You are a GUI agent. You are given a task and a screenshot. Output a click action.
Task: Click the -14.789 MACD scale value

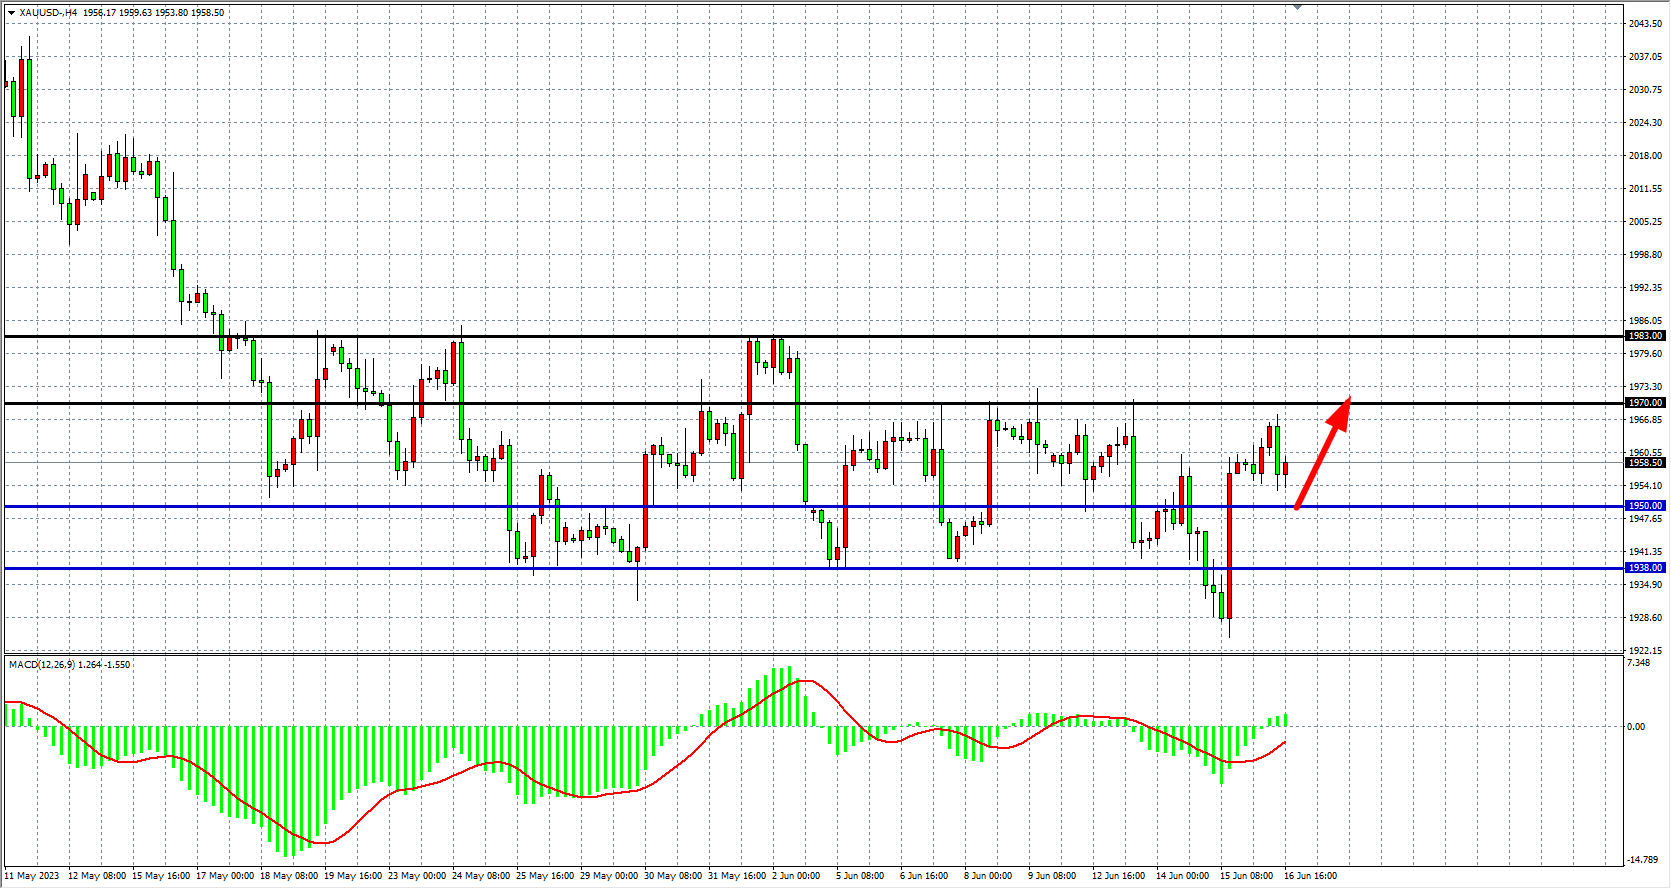[x=1642, y=860]
